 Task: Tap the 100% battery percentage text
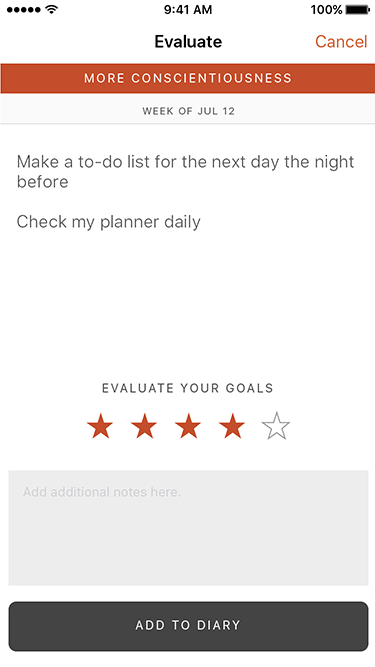[x=327, y=10]
